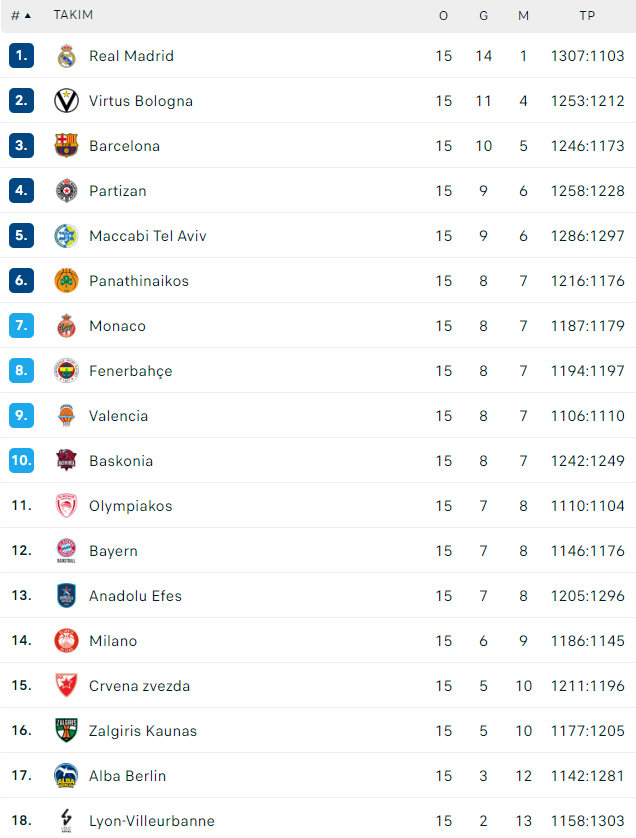Select the Barcelona club crest
The height and width of the screenshot is (838, 636).
coord(66,146)
